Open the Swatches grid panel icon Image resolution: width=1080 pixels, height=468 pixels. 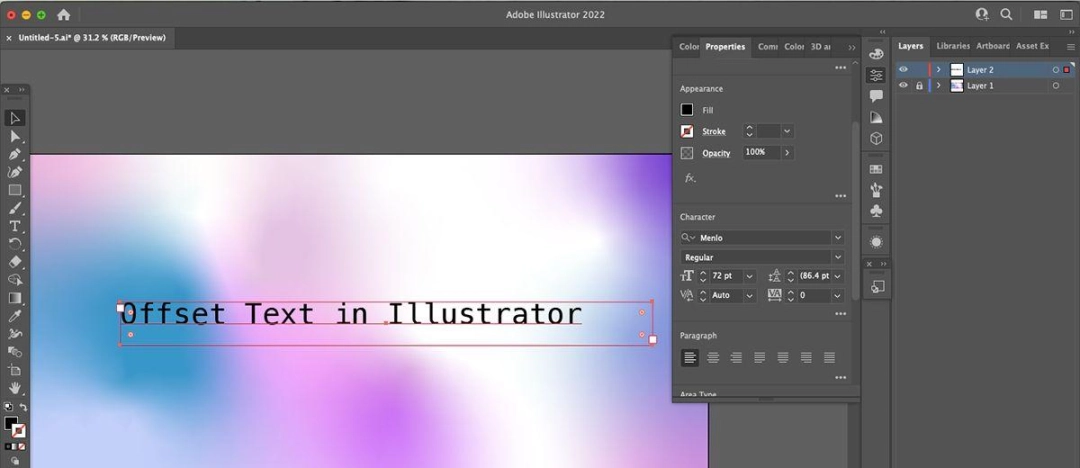click(876, 169)
